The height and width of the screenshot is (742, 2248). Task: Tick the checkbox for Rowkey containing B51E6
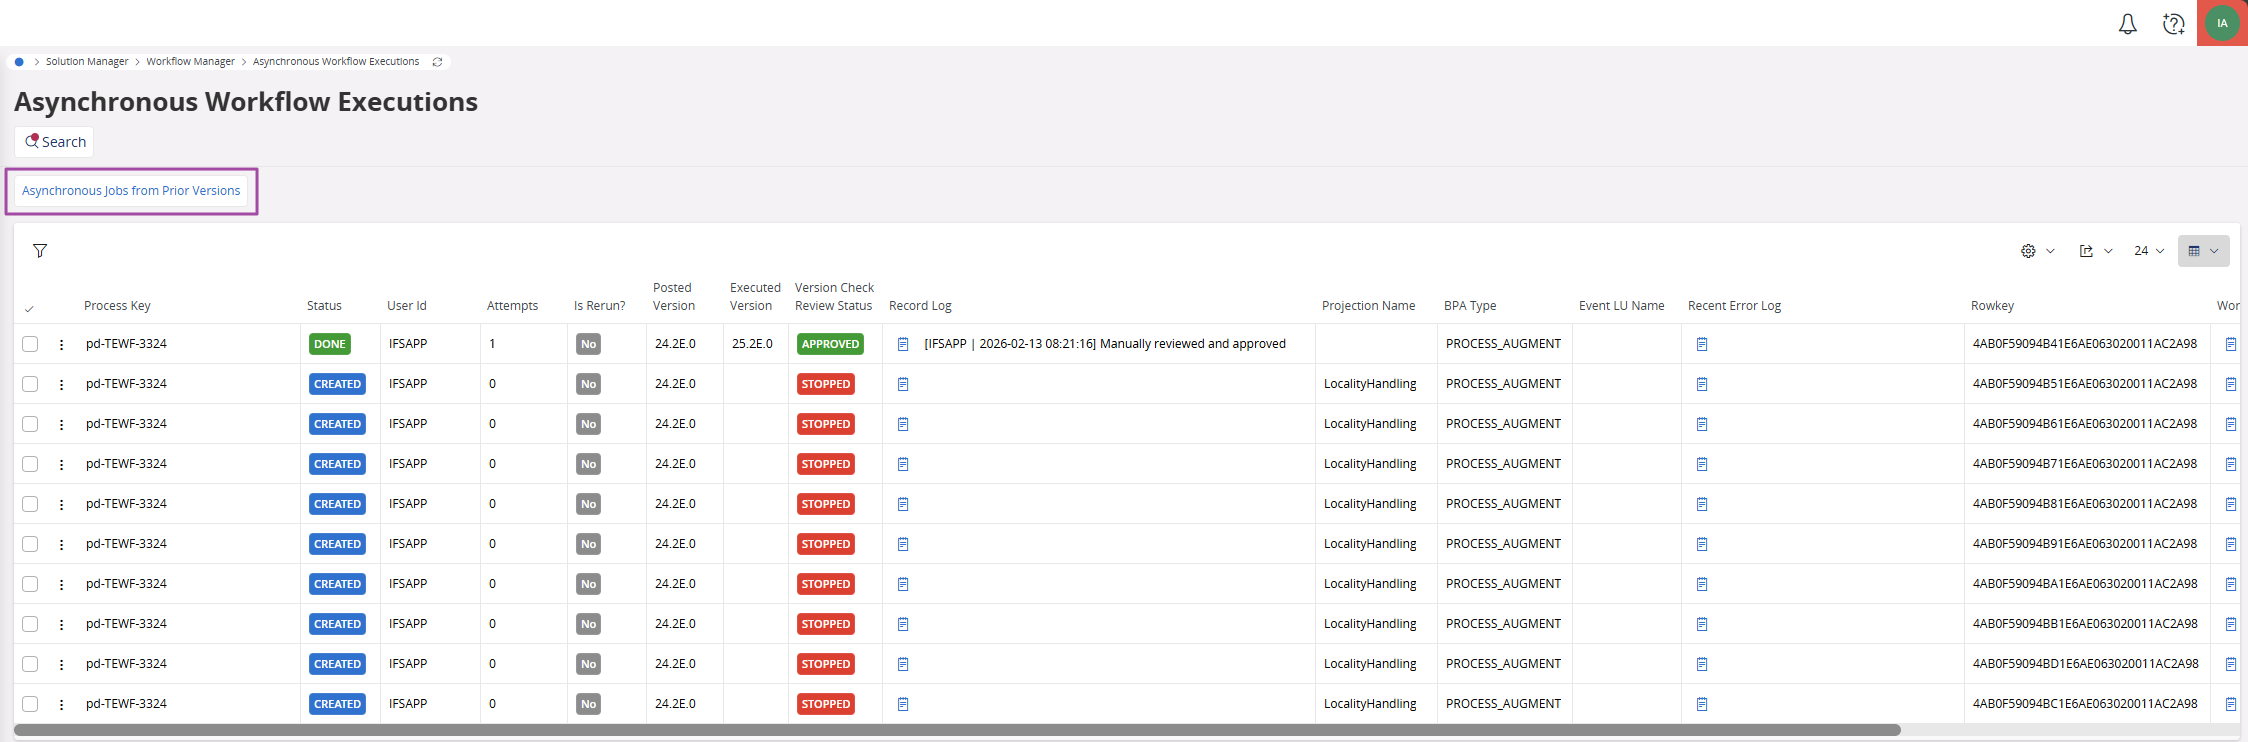[x=30, y=384]
